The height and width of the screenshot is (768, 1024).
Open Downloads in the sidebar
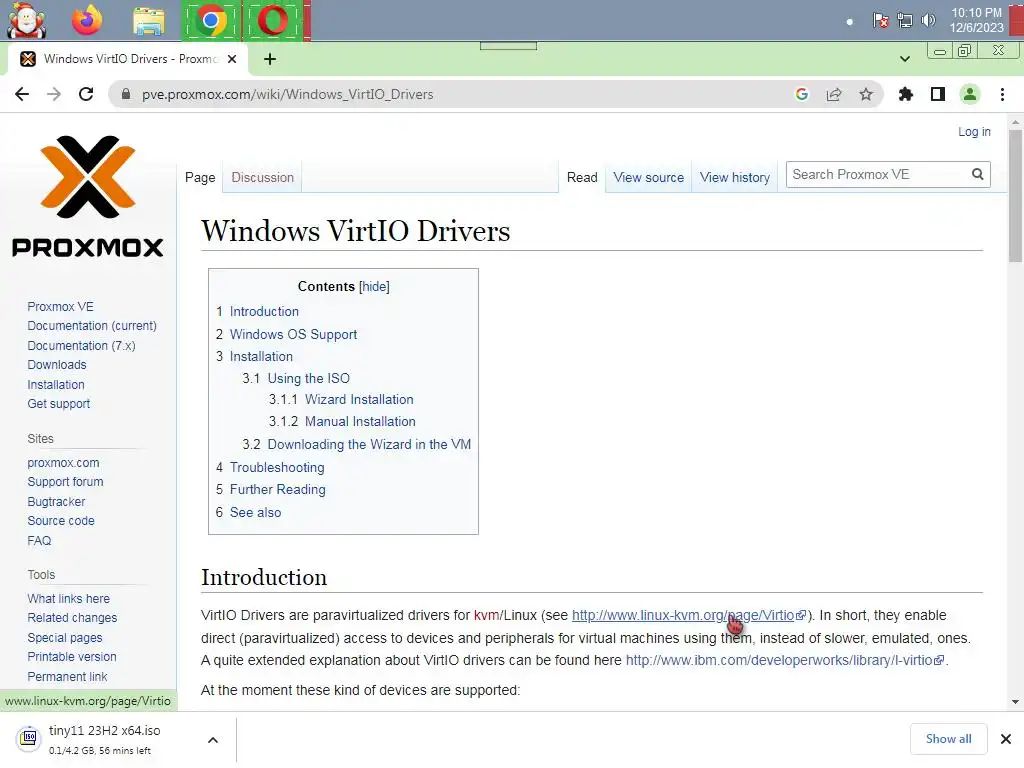57,364
